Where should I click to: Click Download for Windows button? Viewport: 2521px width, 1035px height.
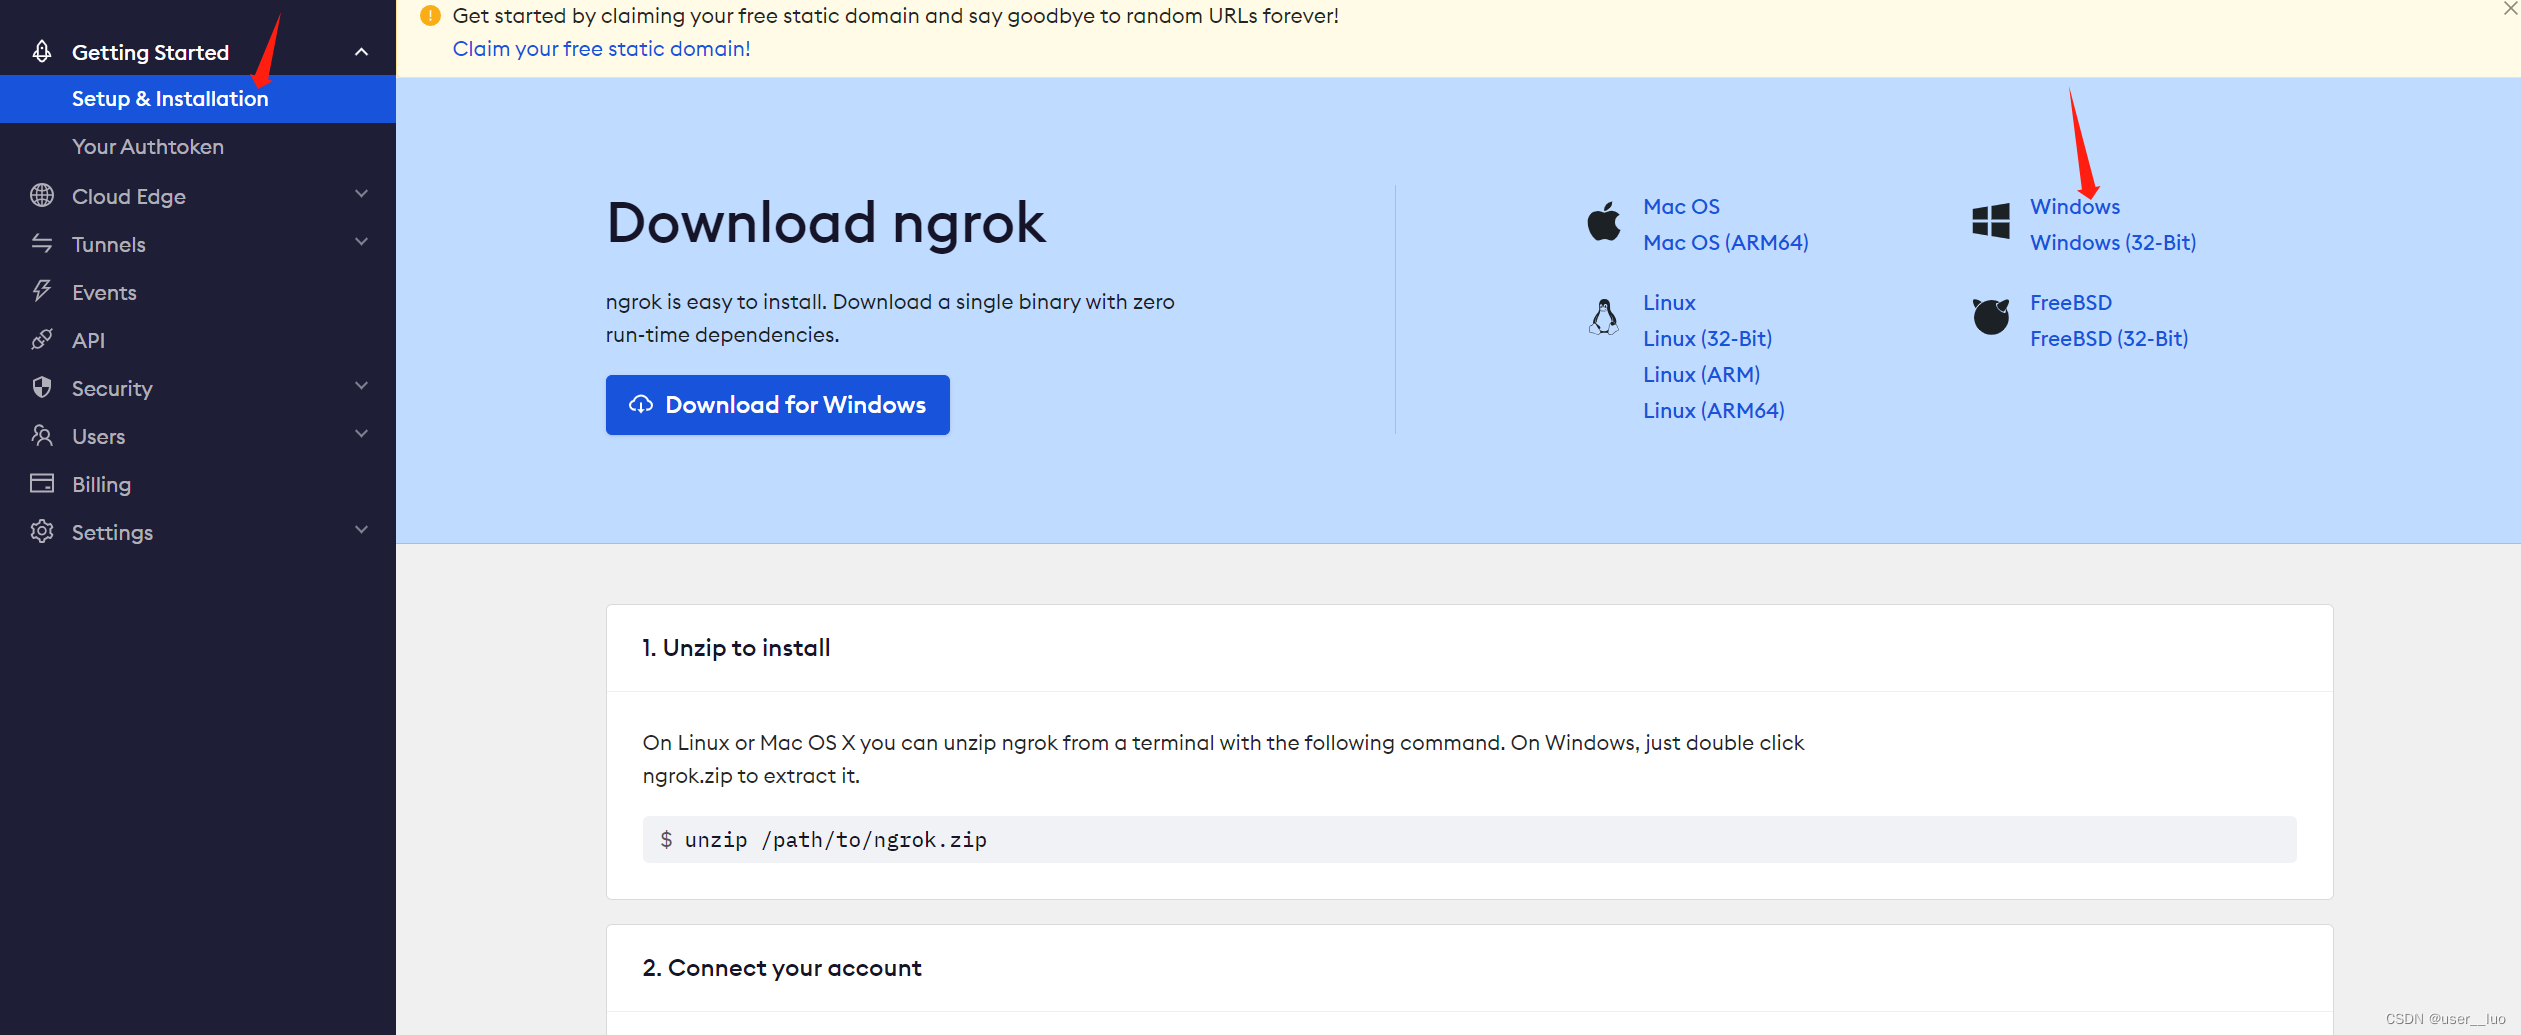point(777,405)
